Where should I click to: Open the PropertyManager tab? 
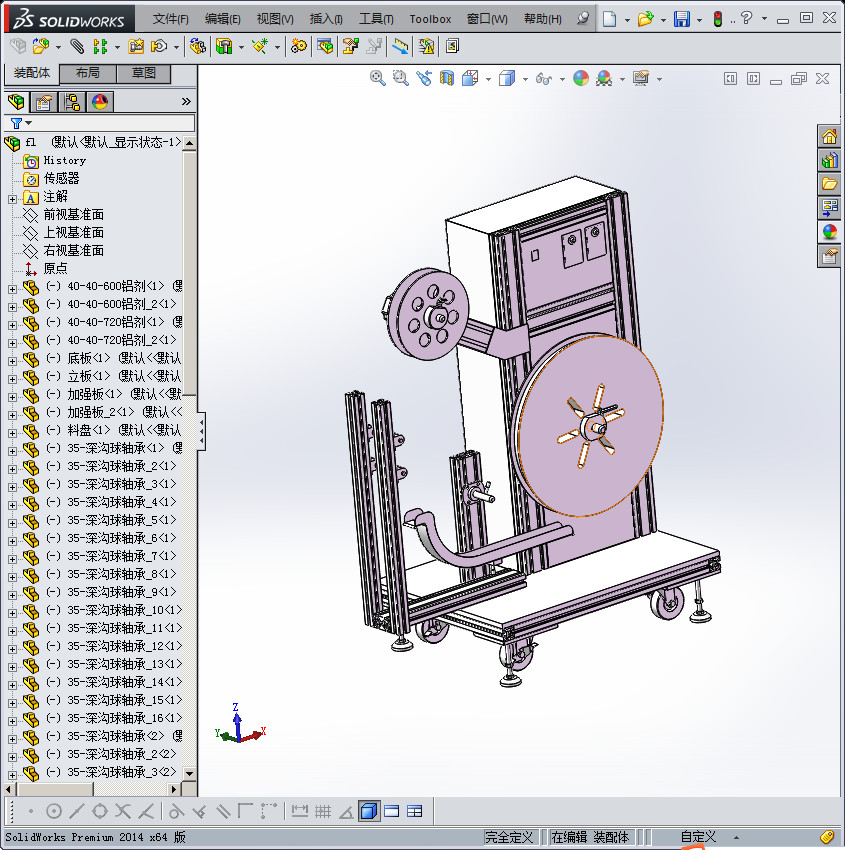click(x=43, y=101)
